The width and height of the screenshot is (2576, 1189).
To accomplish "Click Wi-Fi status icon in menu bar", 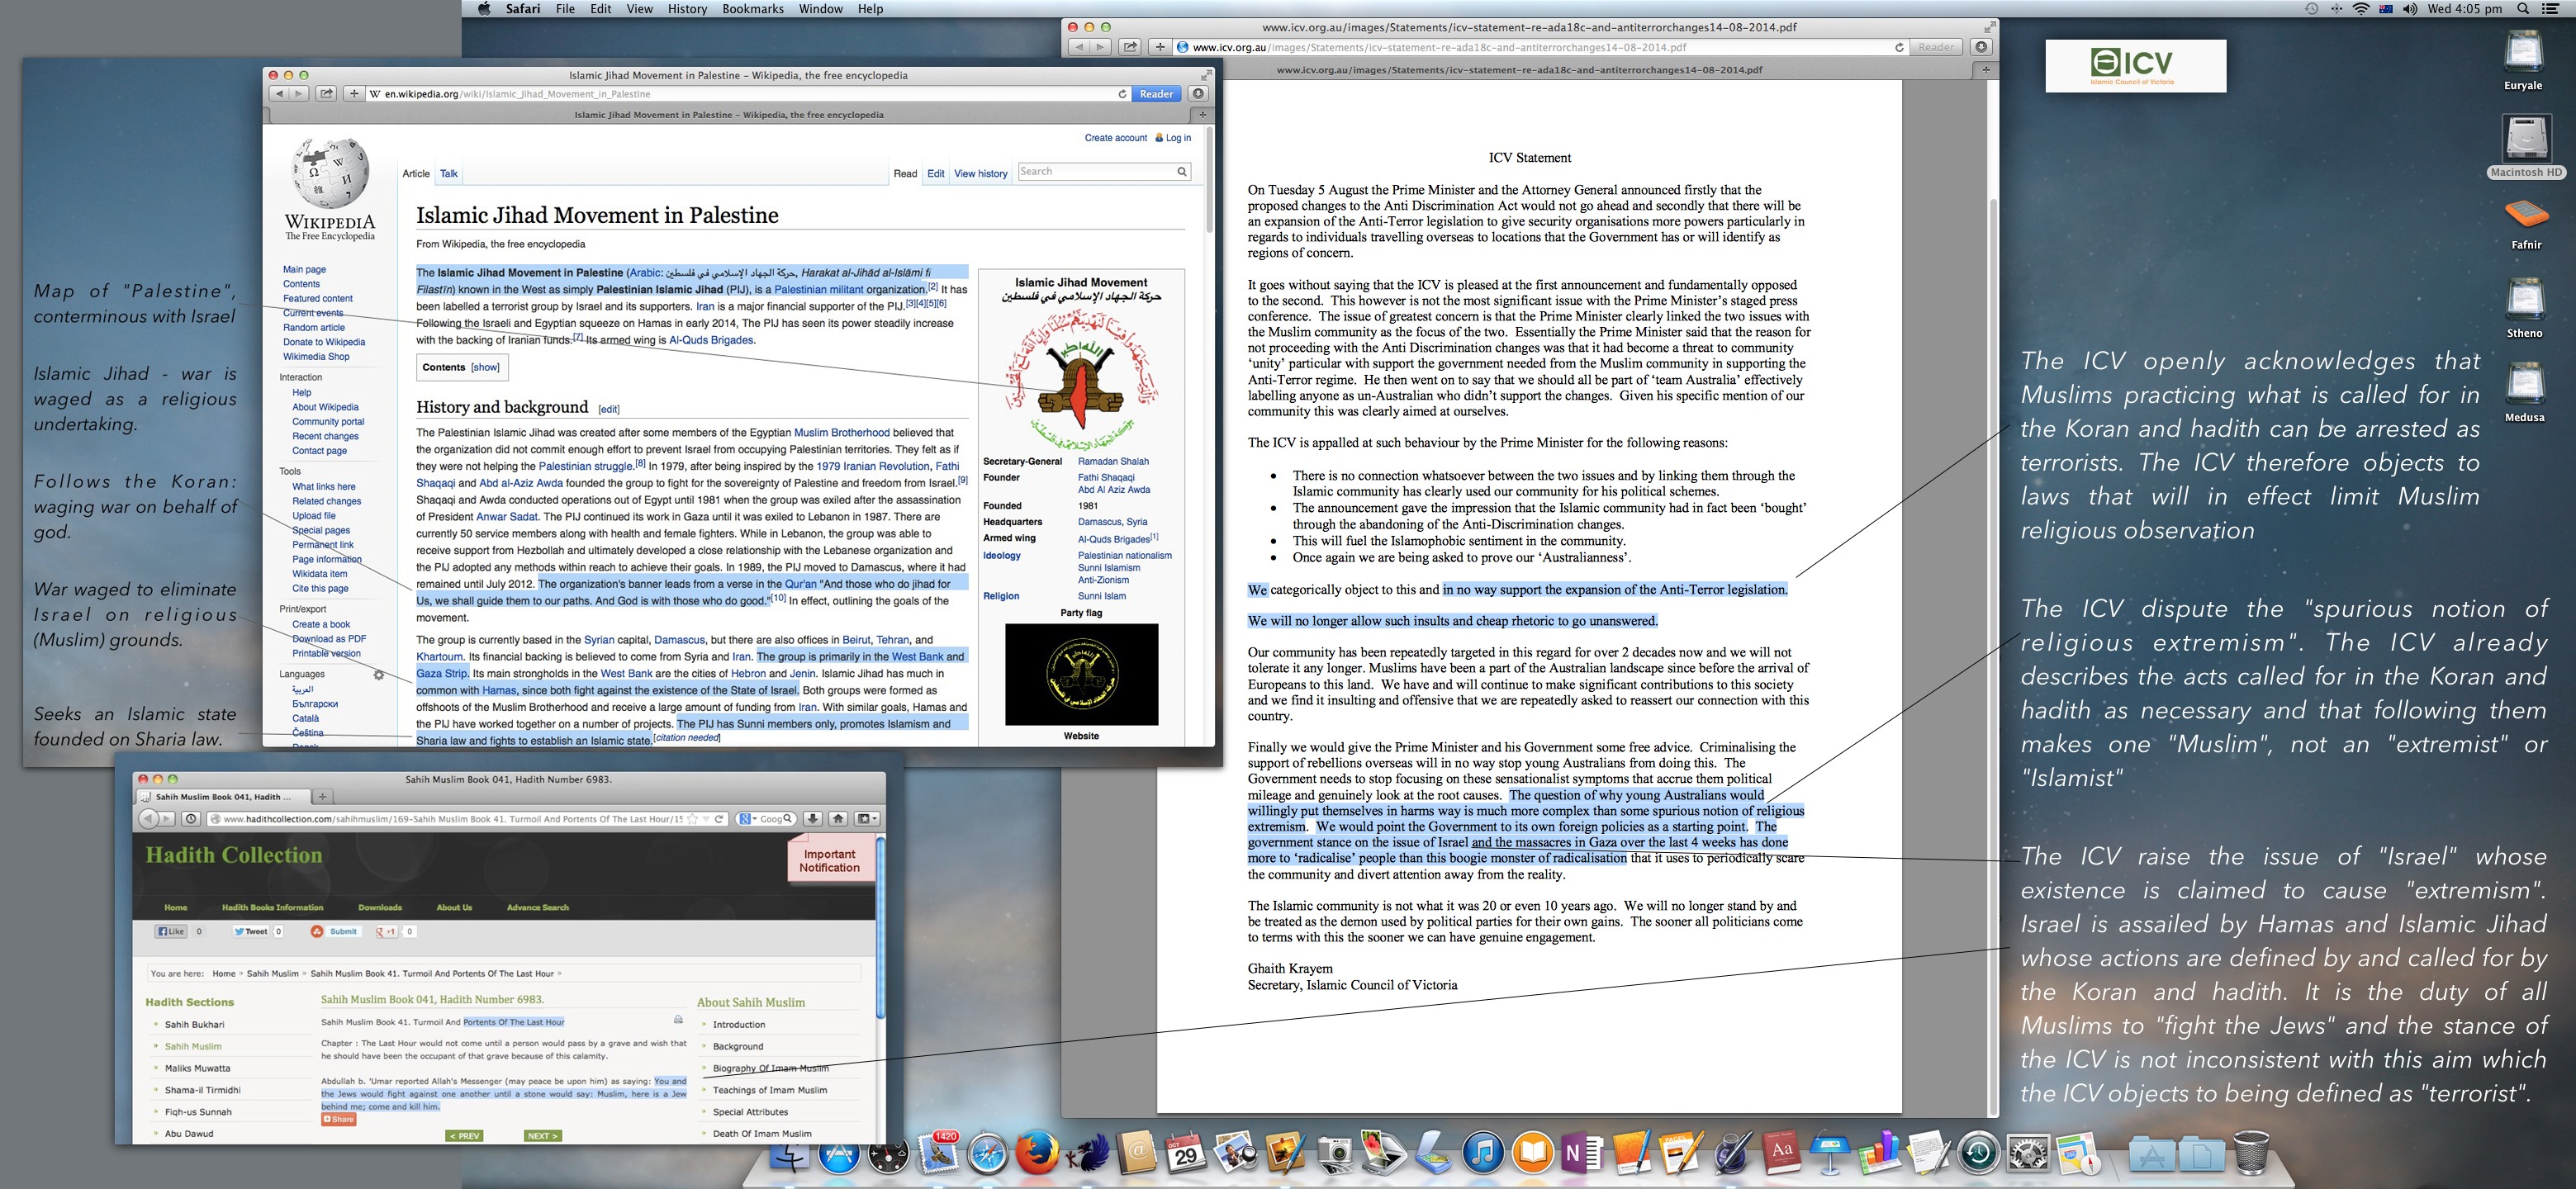I will pyautogui.click(x=2361, y=9).
